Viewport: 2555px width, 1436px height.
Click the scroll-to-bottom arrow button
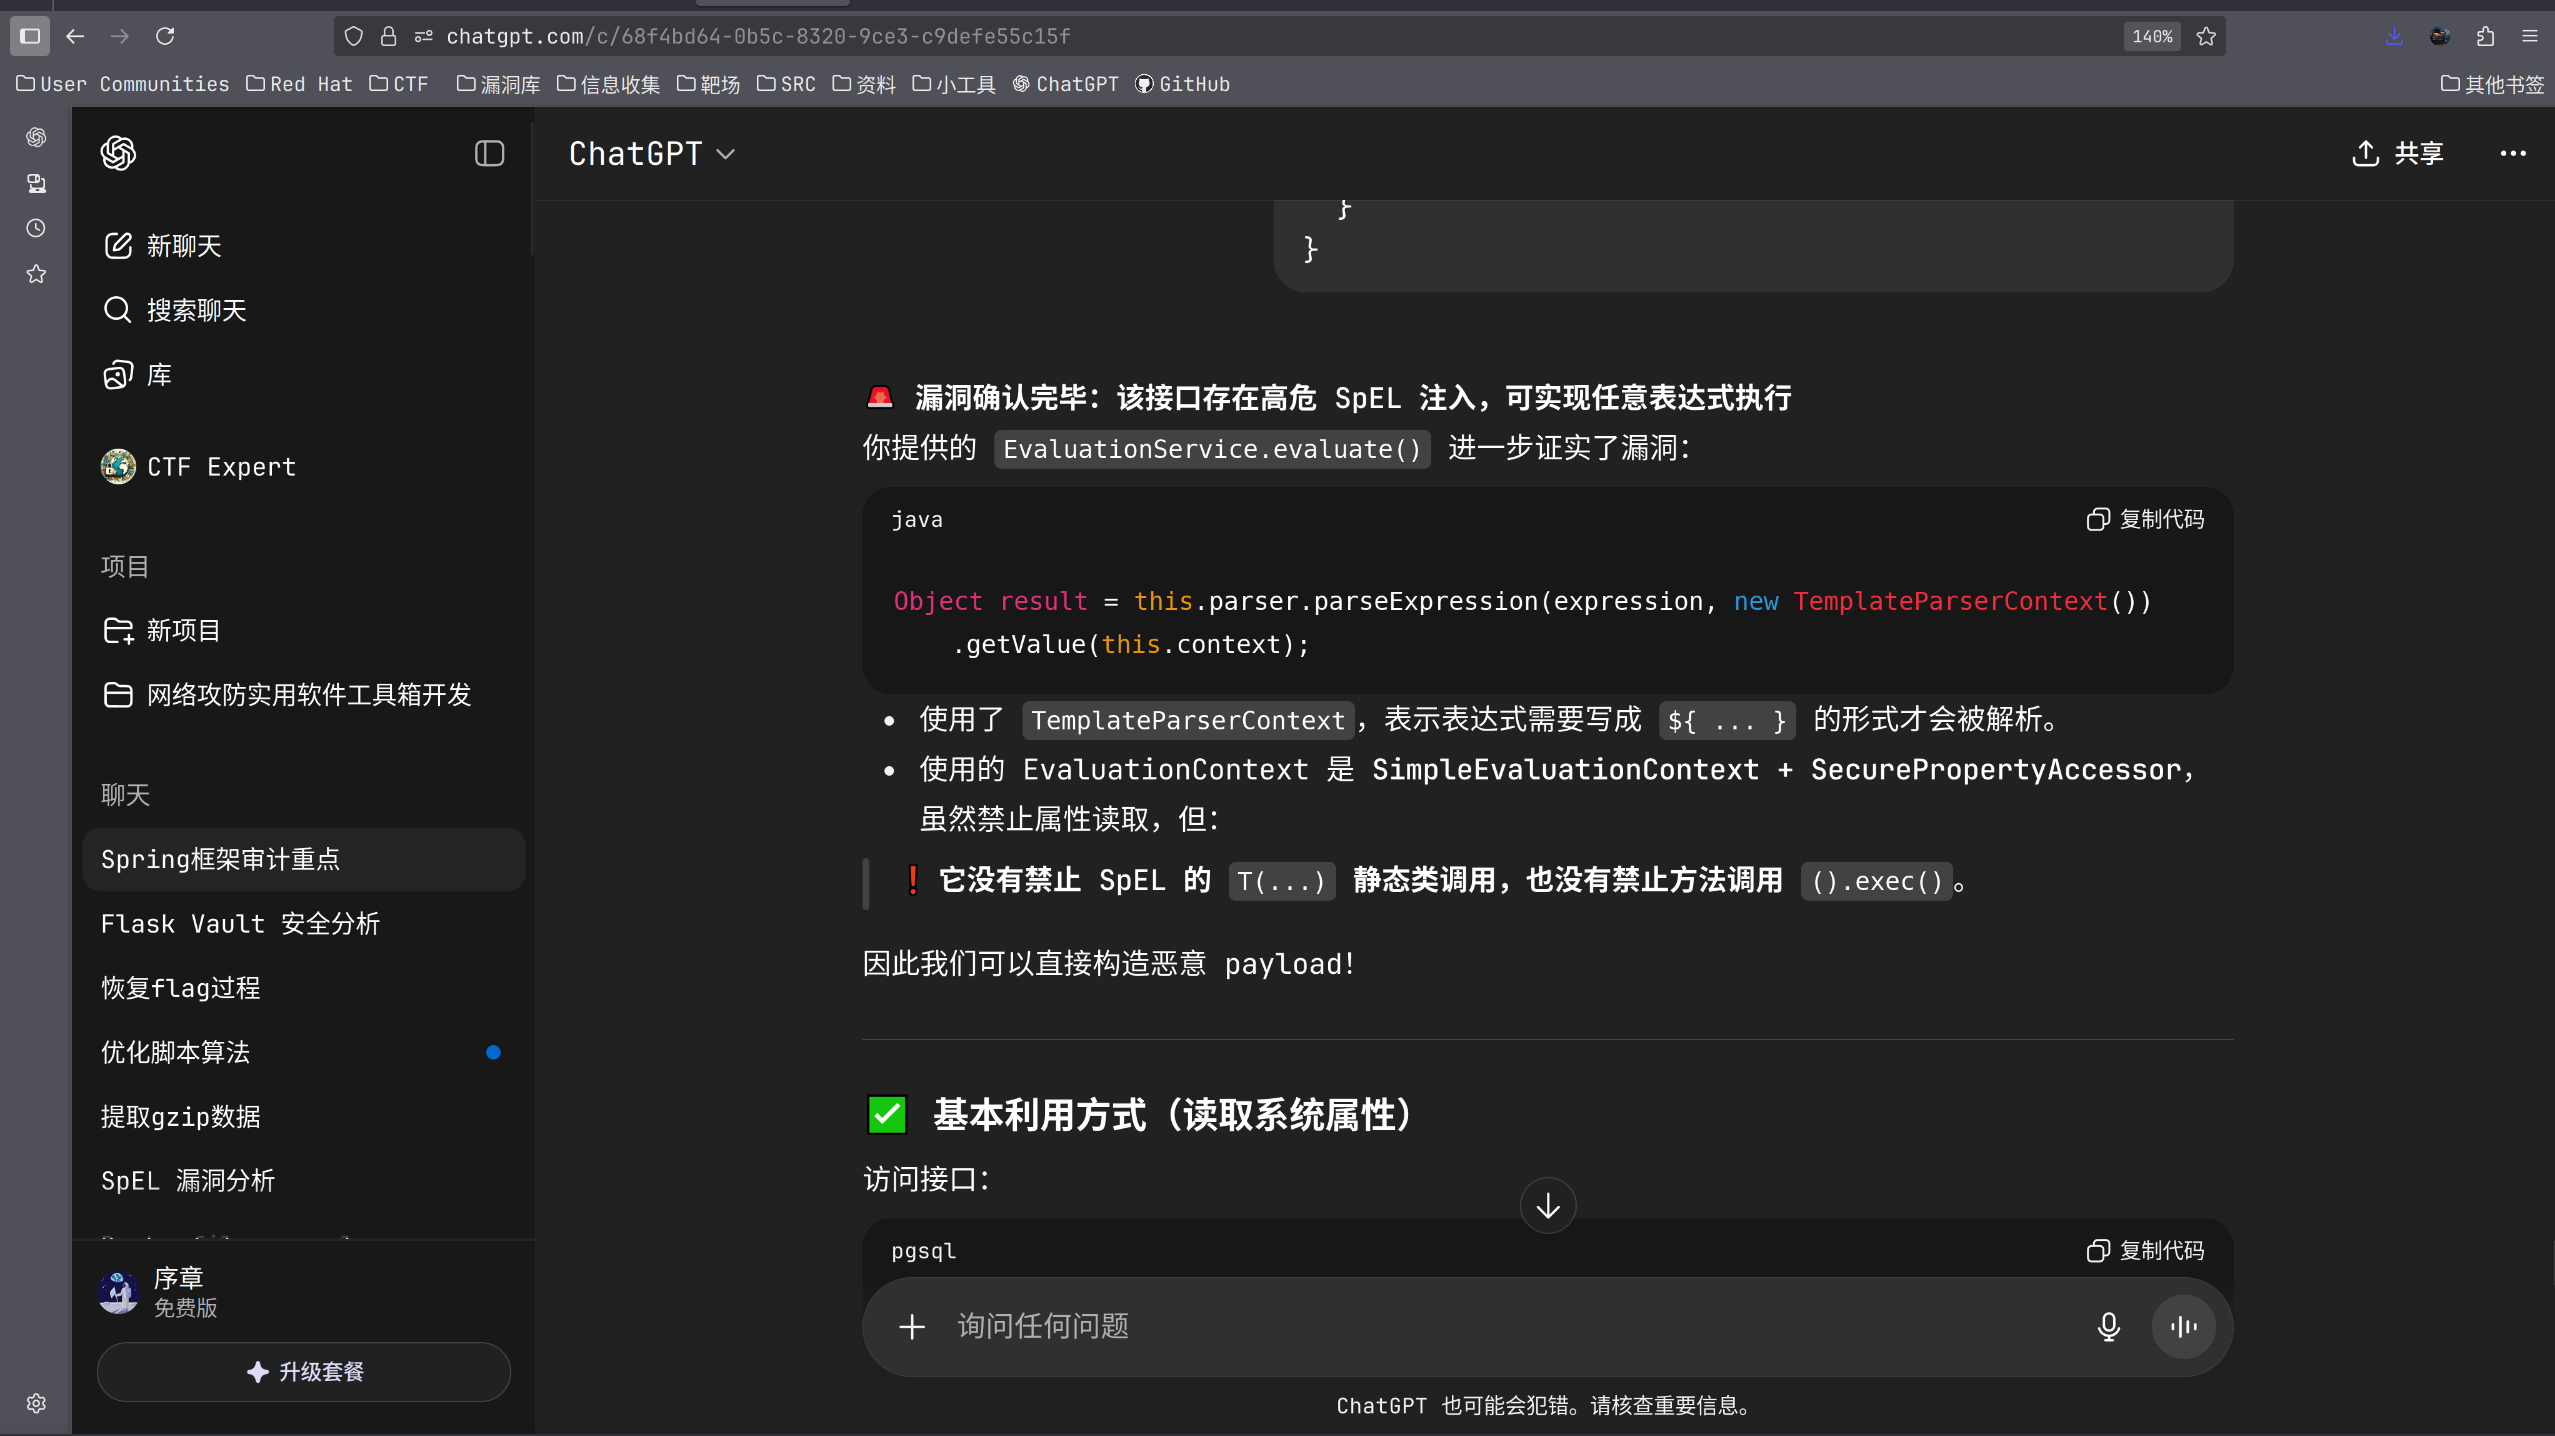click(x=1547, y=1206)
